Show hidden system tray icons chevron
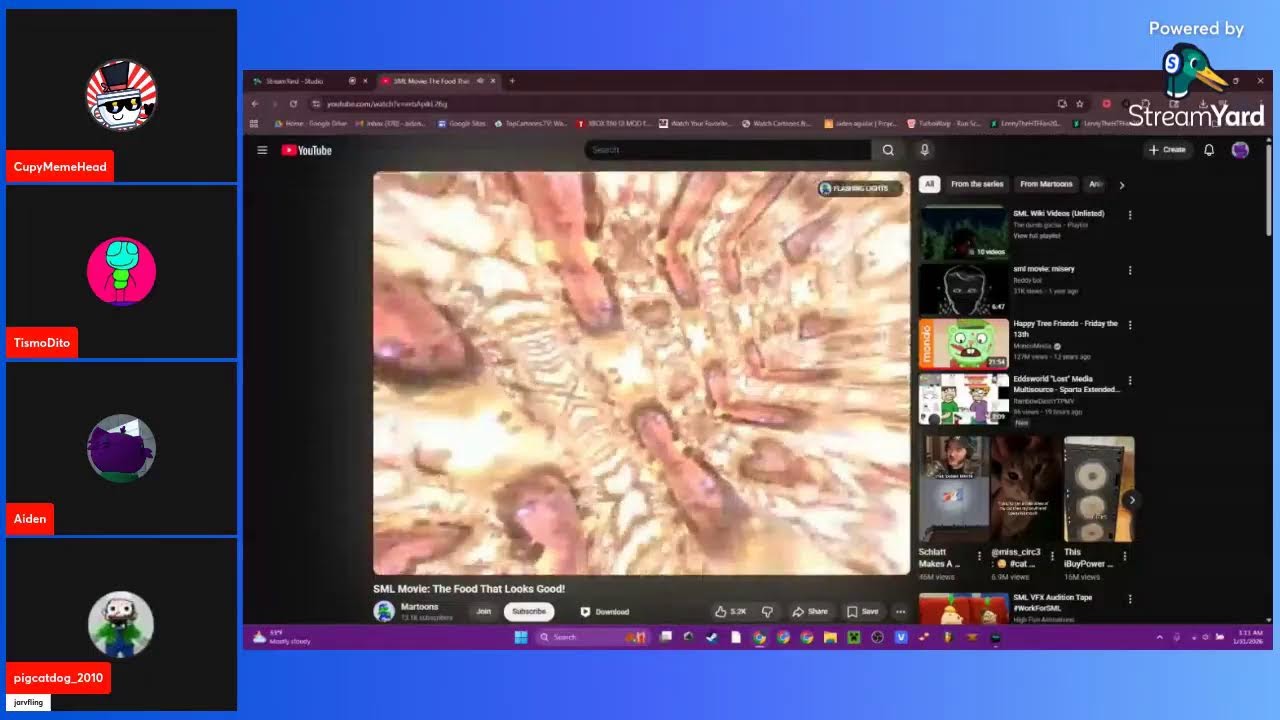 click(1160, 637)
